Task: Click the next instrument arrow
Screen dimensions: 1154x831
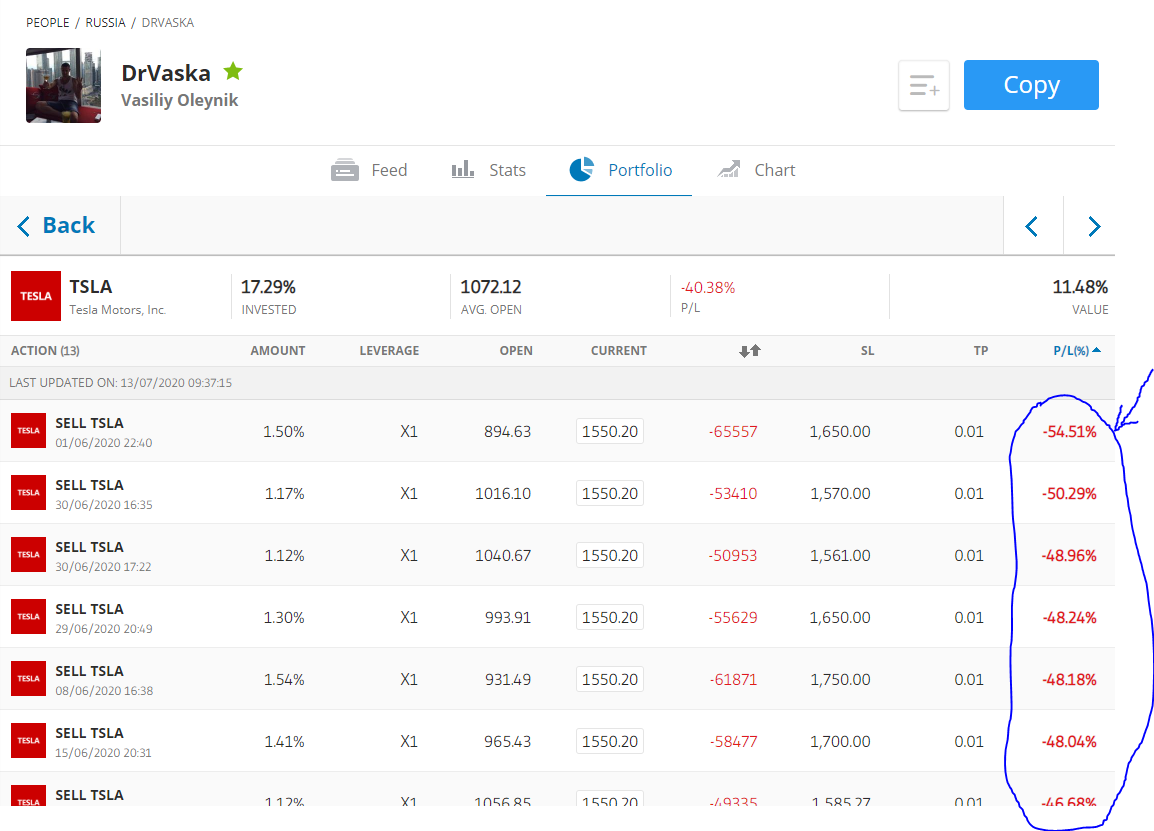Action: 1094,226
